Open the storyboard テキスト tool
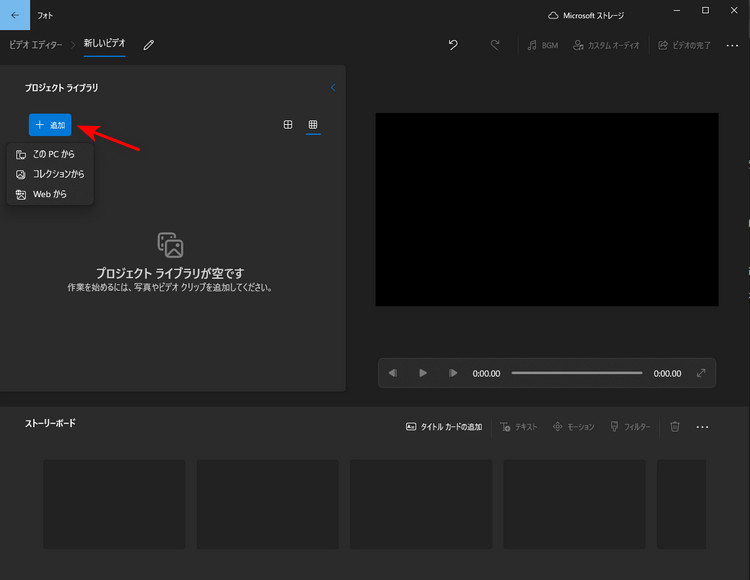The image size is (750, 580). pyautogui.click(x=518, y=427)
